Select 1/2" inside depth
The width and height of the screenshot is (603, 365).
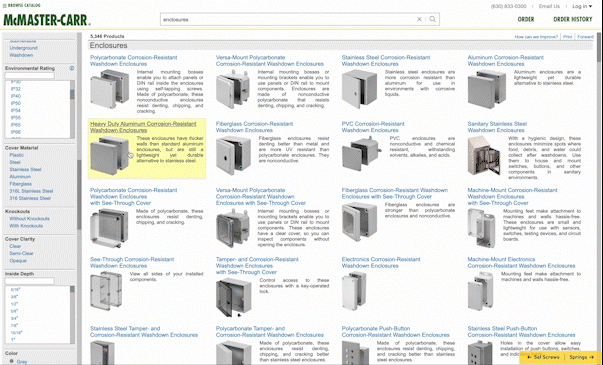15,304
